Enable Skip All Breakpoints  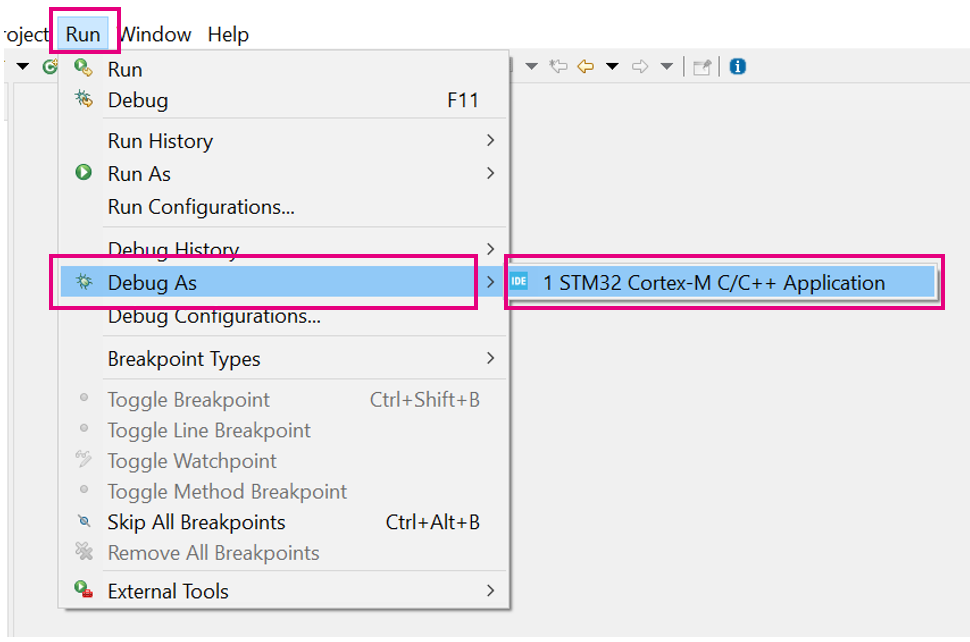click(x=196, y=522)
